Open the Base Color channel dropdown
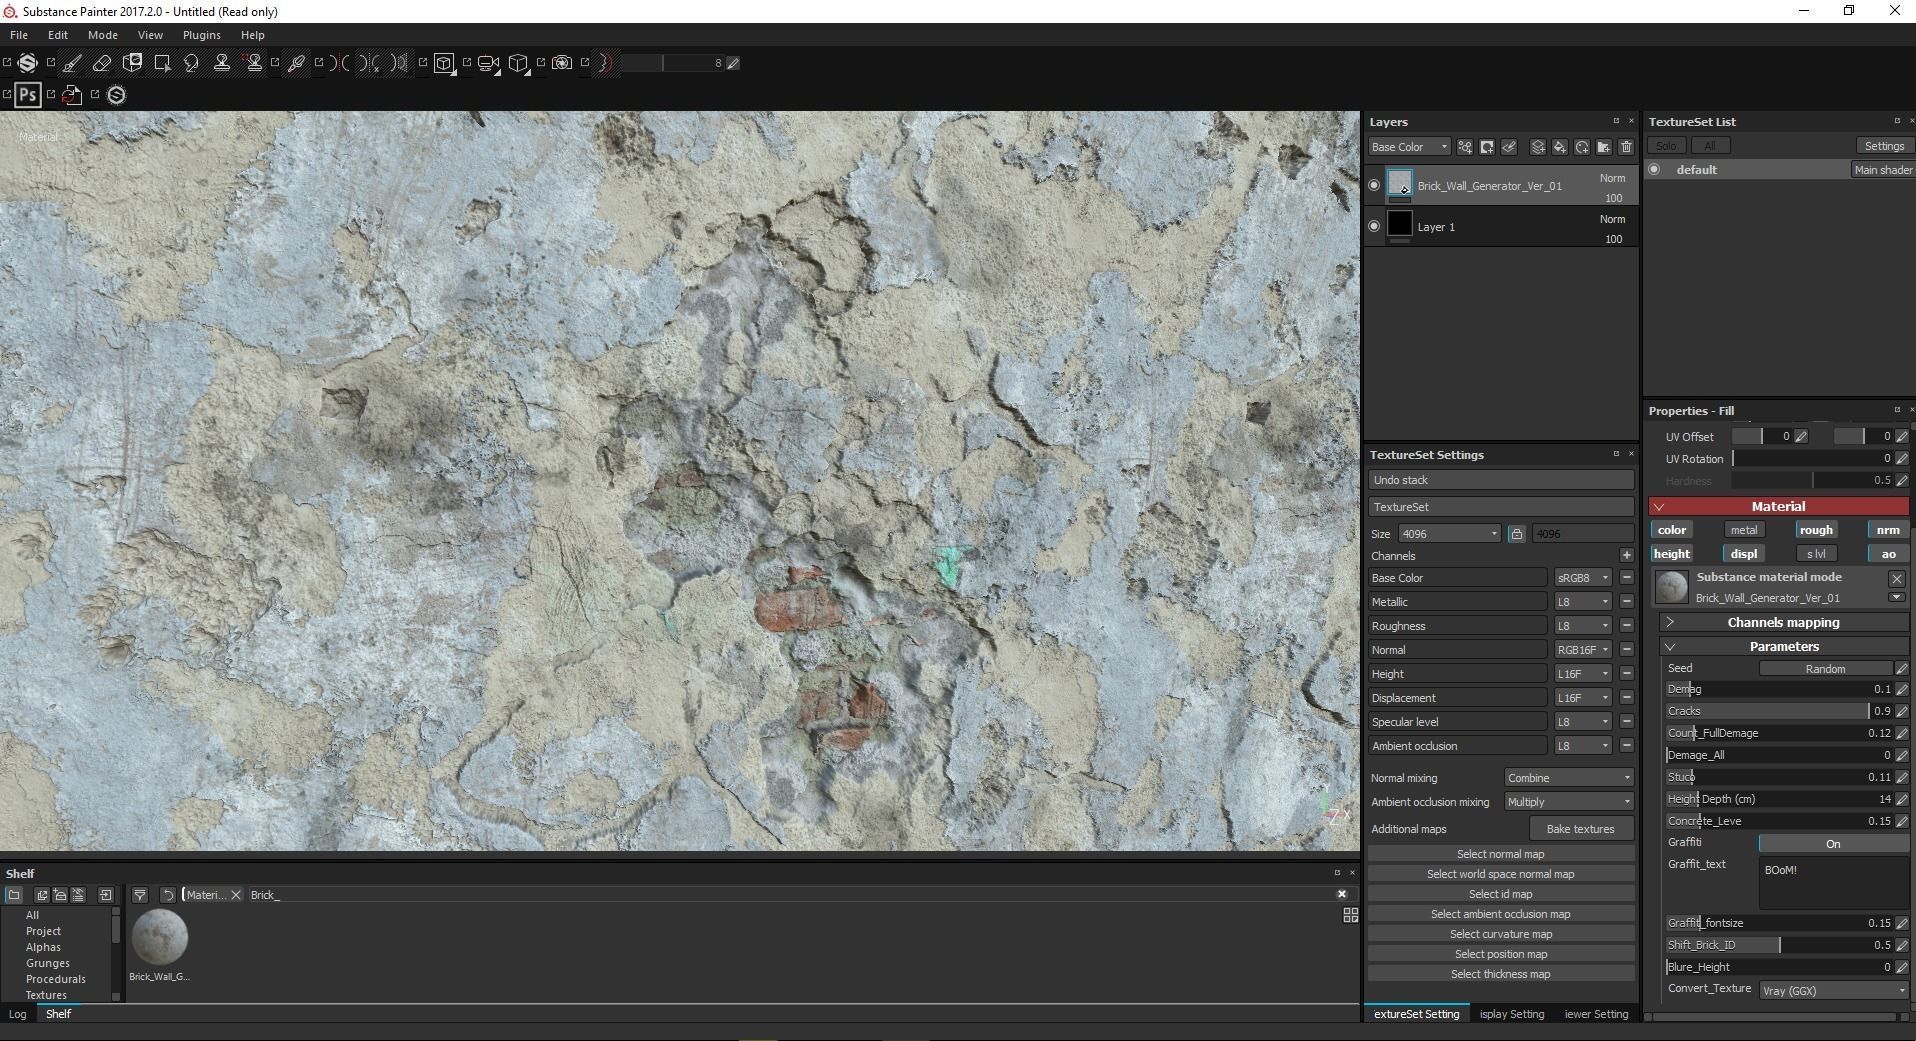Image resolution: width=1916 pixels, height=1041 pixels. 1409,147
